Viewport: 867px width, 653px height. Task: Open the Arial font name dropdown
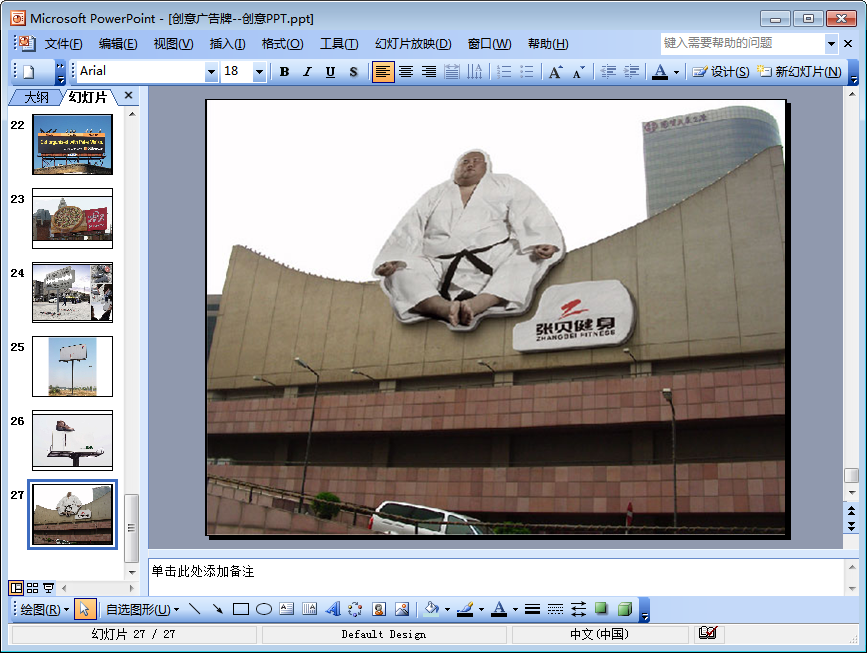[211, 72]
